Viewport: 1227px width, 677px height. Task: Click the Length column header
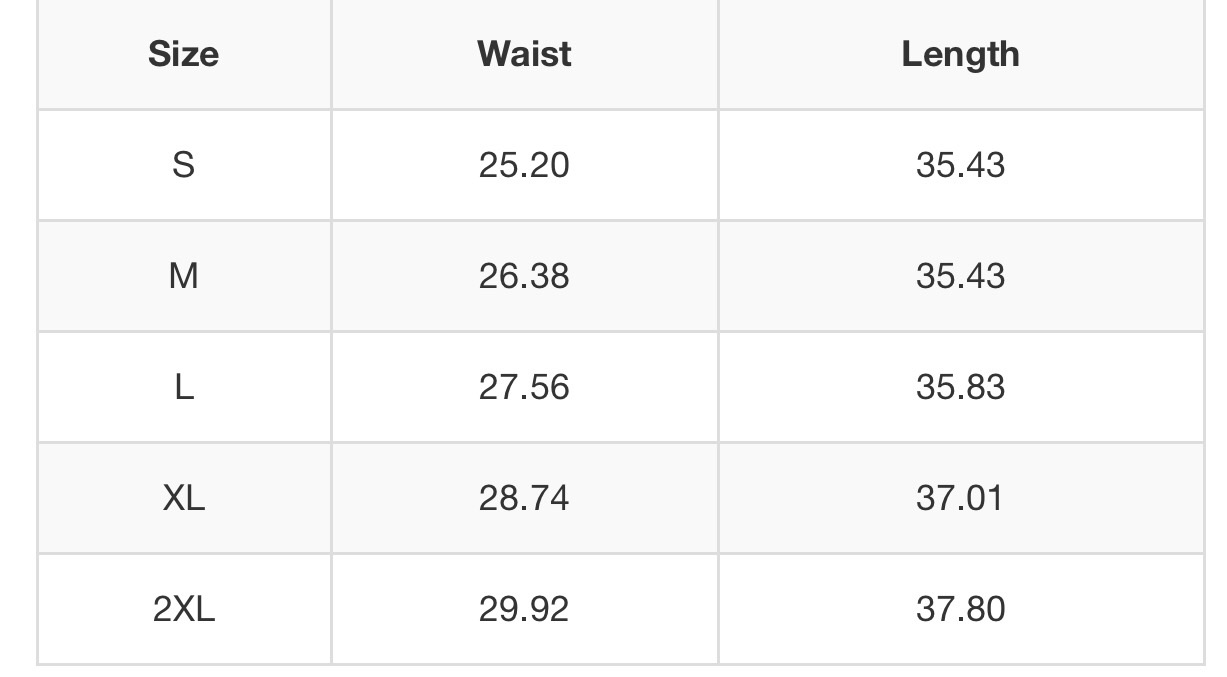[960, 54]
